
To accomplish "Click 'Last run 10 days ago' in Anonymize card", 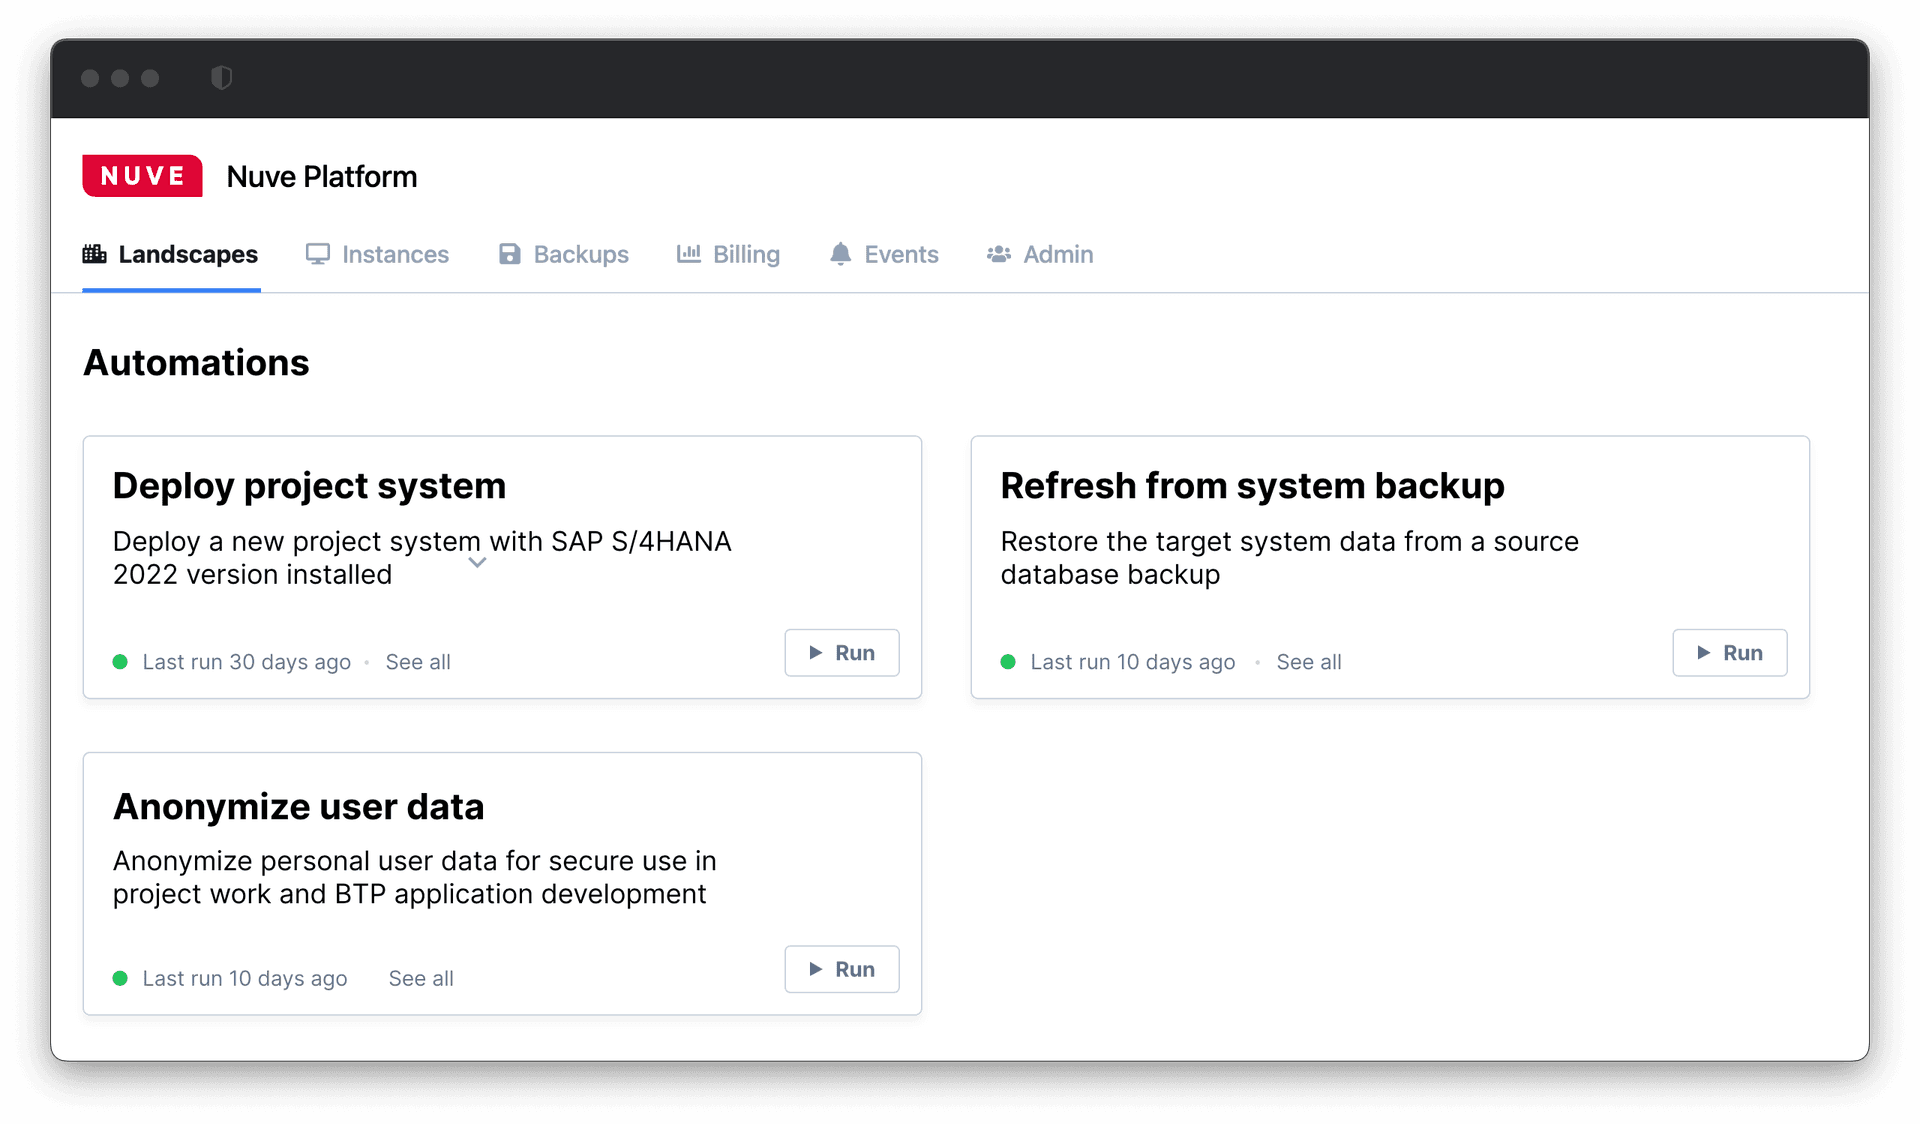I will [245, 978].
